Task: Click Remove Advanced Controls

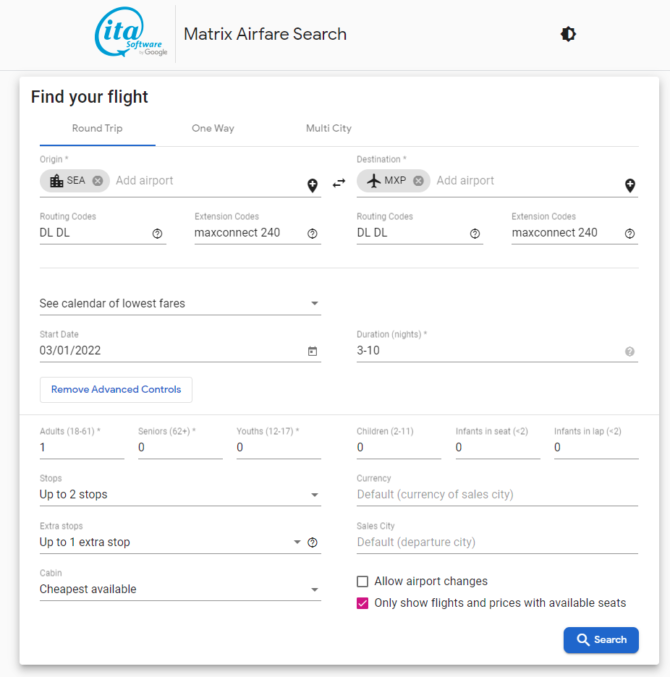Action: (116, 389)
